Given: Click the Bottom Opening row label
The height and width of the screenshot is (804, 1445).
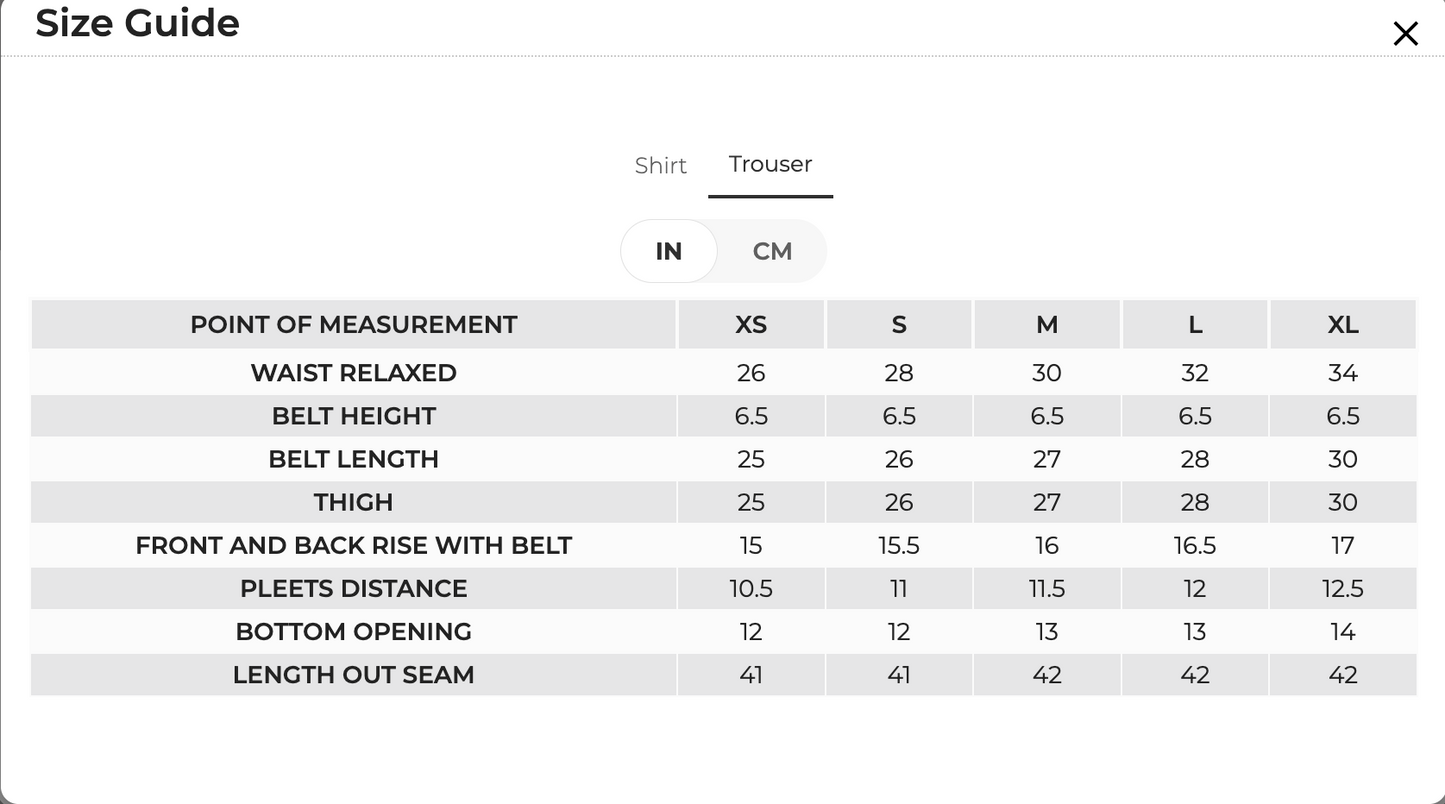Looking at the screenshot, I should click(354, 631).
